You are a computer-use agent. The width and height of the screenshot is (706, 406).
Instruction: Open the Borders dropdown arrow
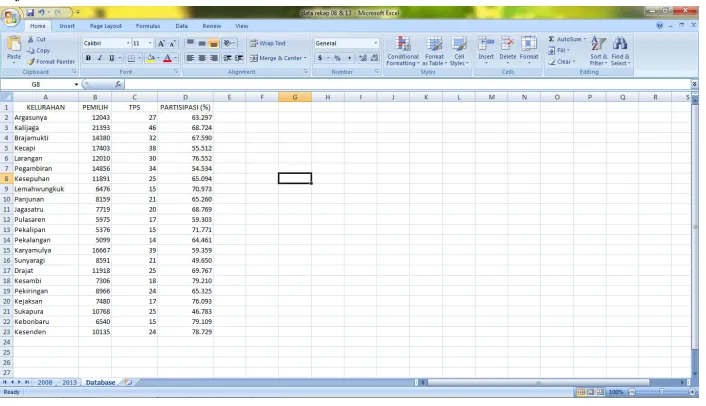139,58
